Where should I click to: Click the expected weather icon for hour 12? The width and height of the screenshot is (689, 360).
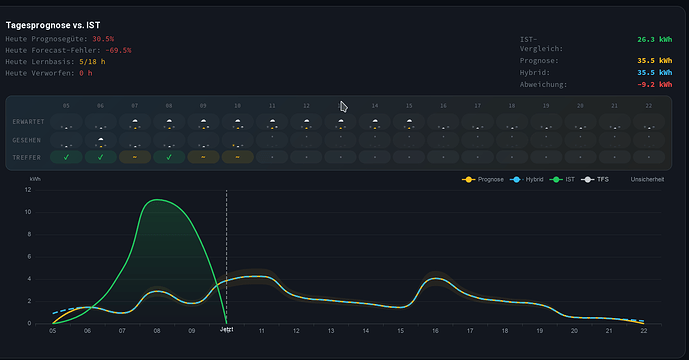(306, 122)
